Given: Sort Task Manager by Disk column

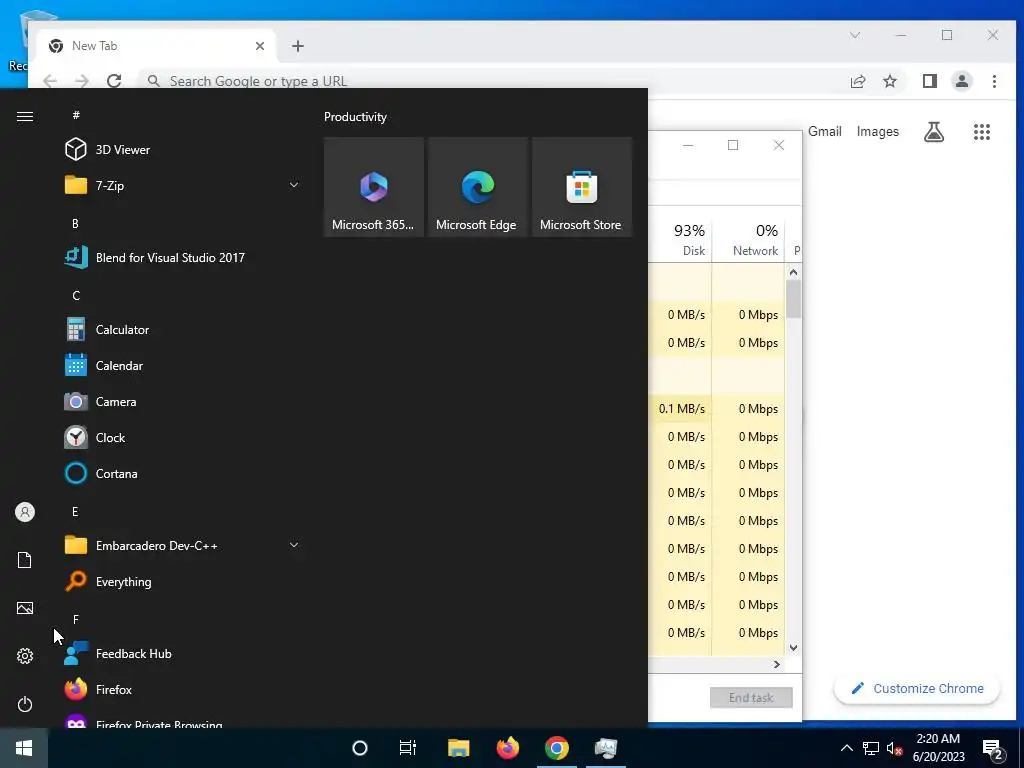Looking at the screenshot, I should click(x=680, y=239).
